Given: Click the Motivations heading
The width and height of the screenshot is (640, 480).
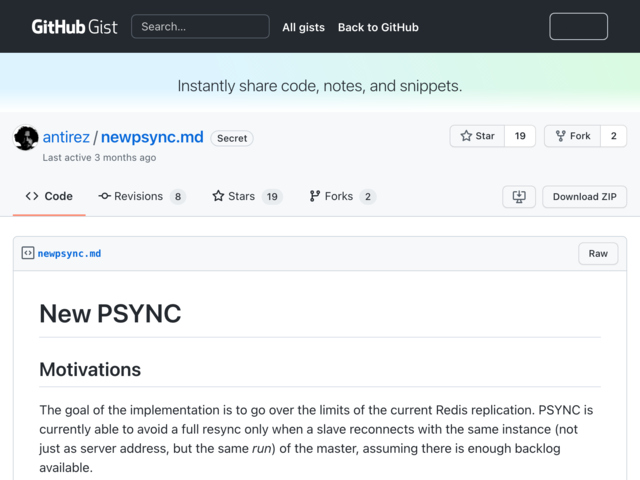Looking at the screenshot, I should click(90, 369).
